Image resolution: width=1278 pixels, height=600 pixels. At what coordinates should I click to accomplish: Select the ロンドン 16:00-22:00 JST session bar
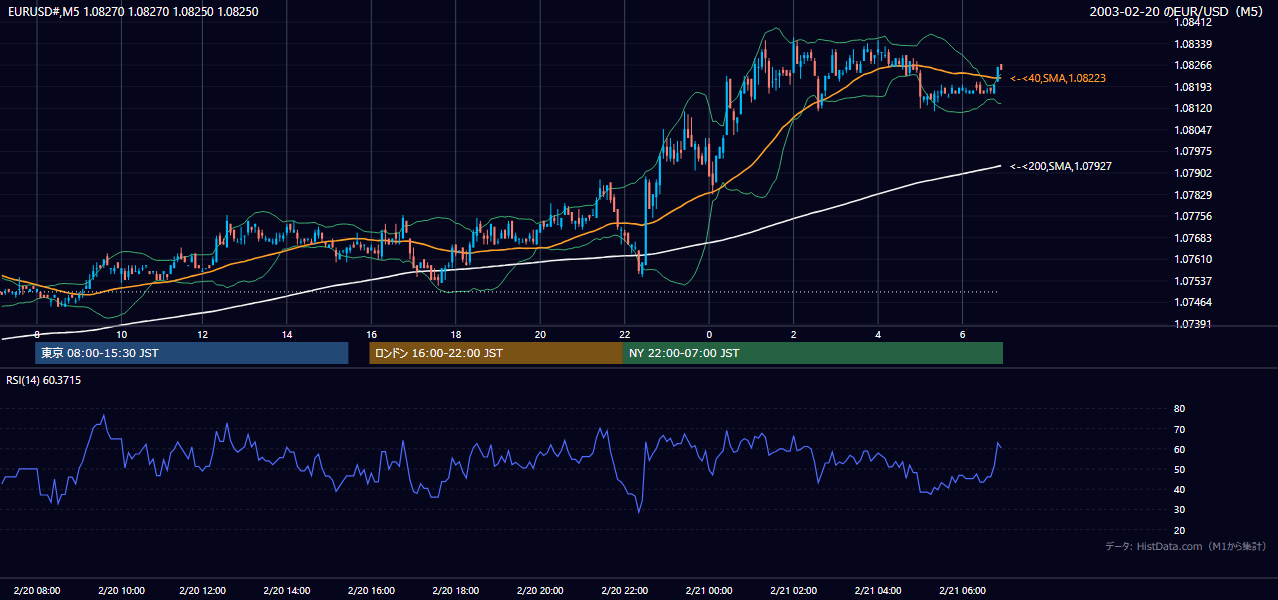(496, 353)
